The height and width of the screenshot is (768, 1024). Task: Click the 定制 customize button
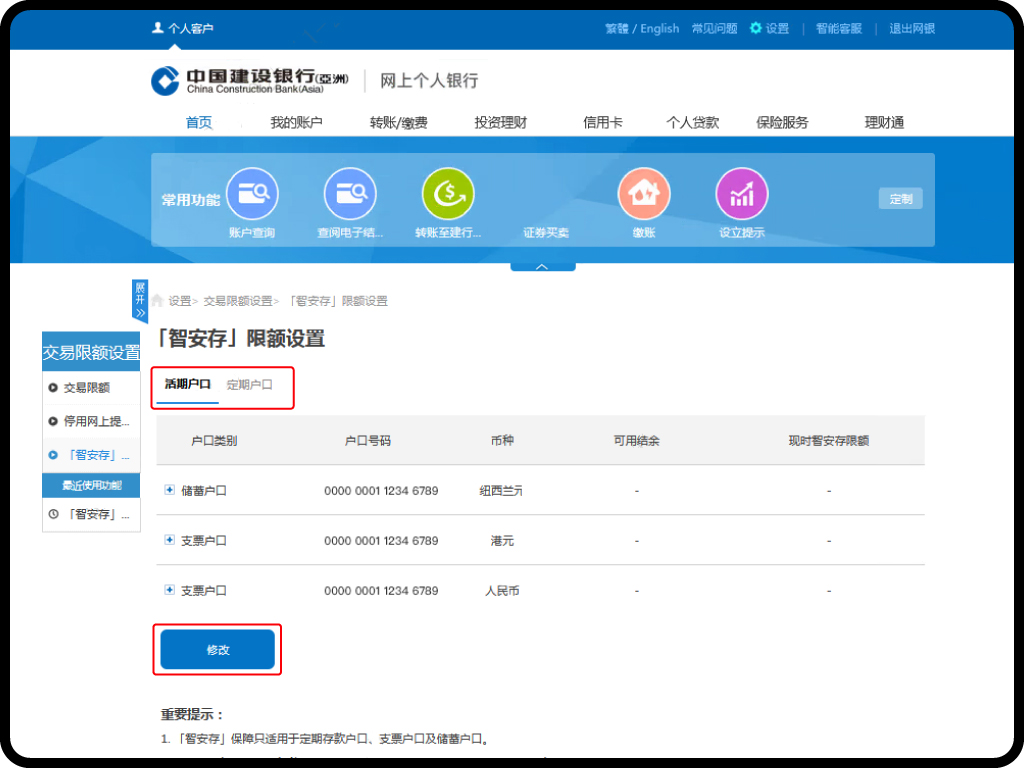click(x=900, y=199)
